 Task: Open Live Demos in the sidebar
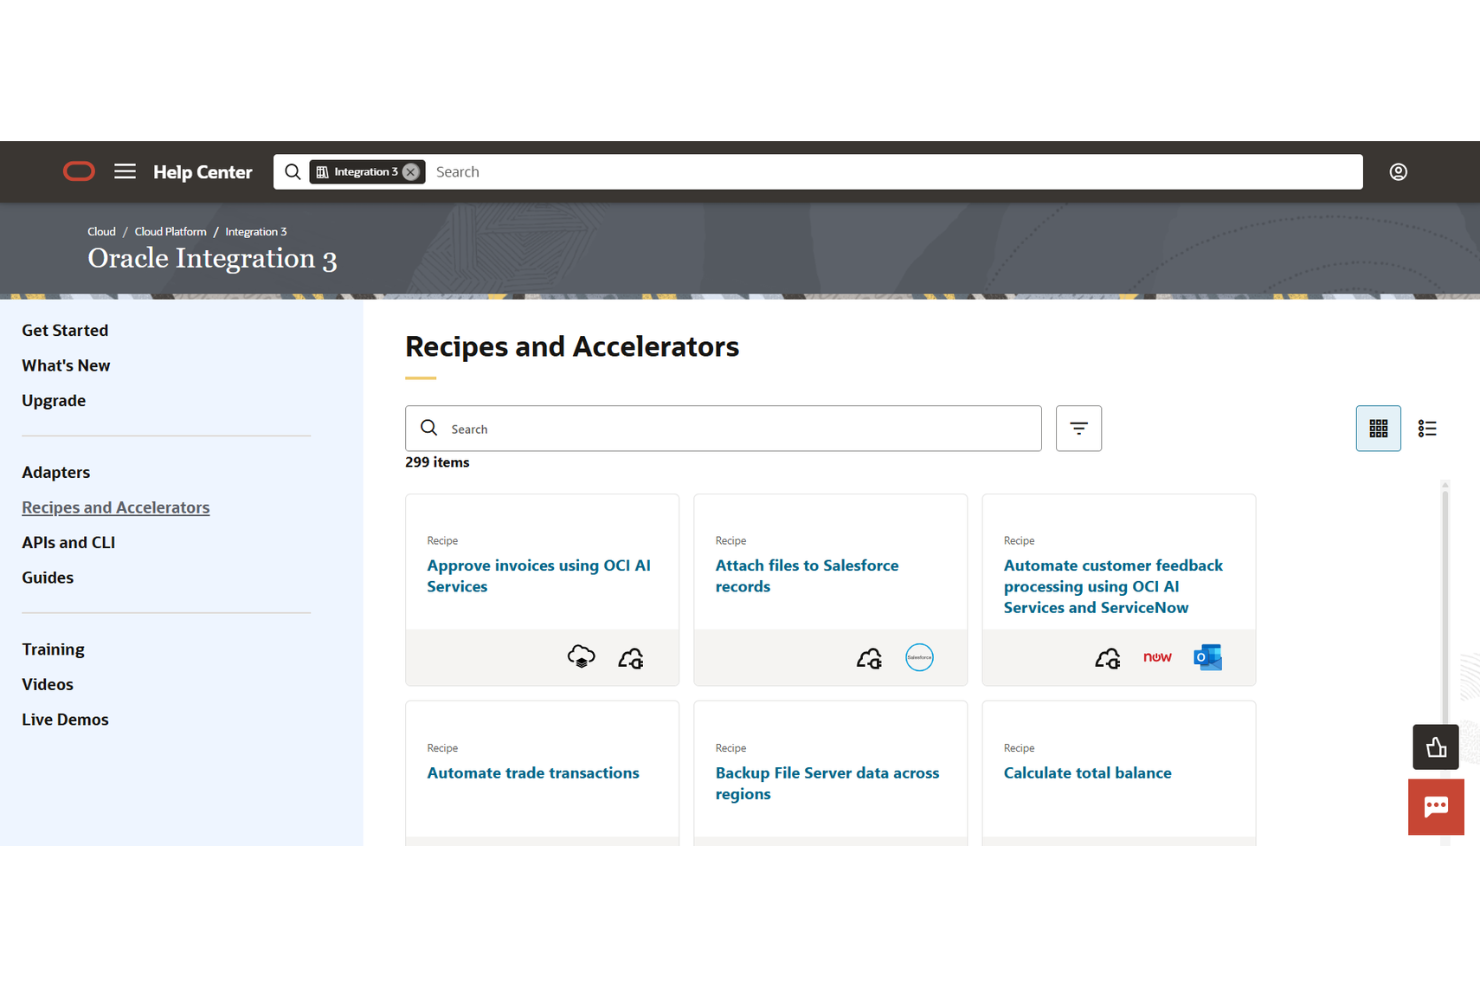(x=65, y=720)
